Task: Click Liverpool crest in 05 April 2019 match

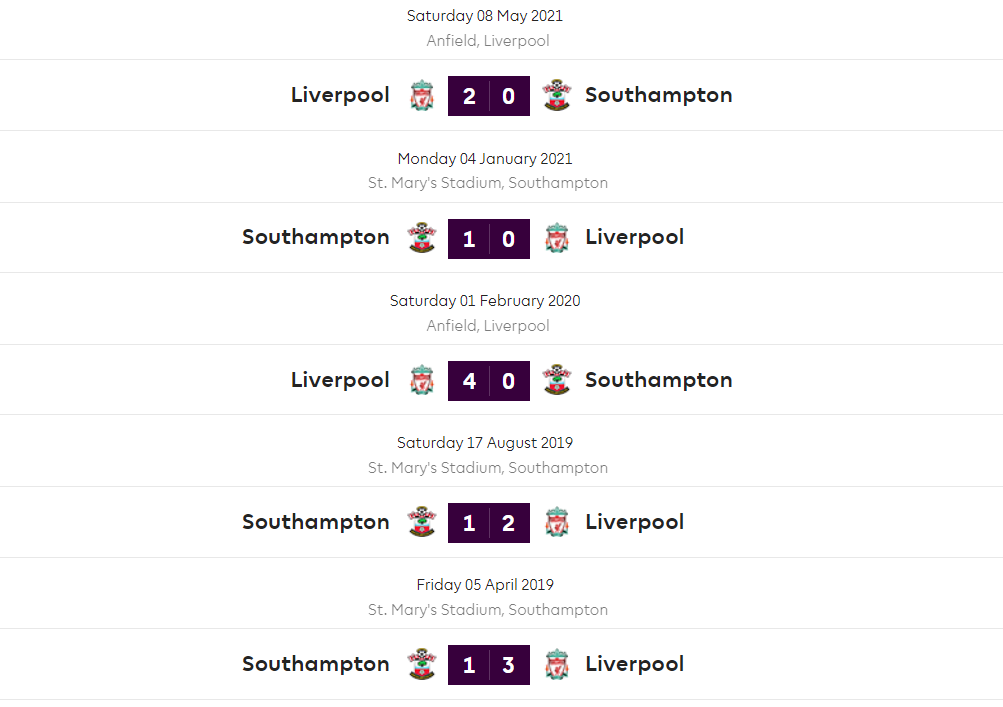Action: coord(556,664)
